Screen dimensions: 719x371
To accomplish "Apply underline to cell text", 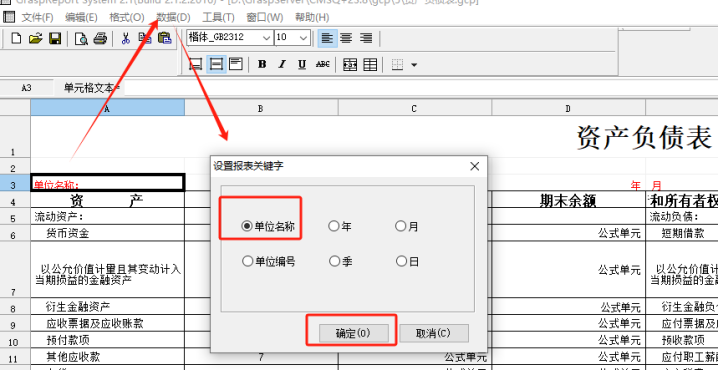I will pyautogui.click(x=302, y=64).
